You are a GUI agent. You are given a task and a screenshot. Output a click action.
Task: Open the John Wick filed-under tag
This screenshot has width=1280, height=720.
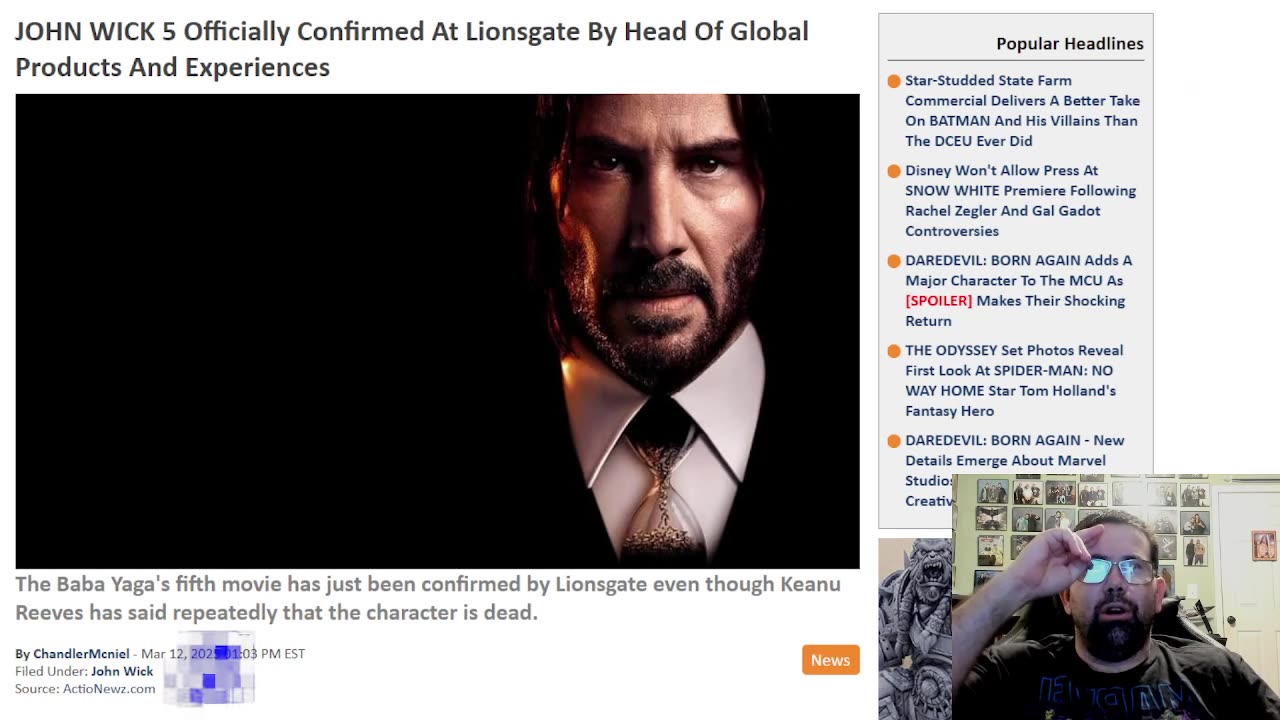(122, 671)
